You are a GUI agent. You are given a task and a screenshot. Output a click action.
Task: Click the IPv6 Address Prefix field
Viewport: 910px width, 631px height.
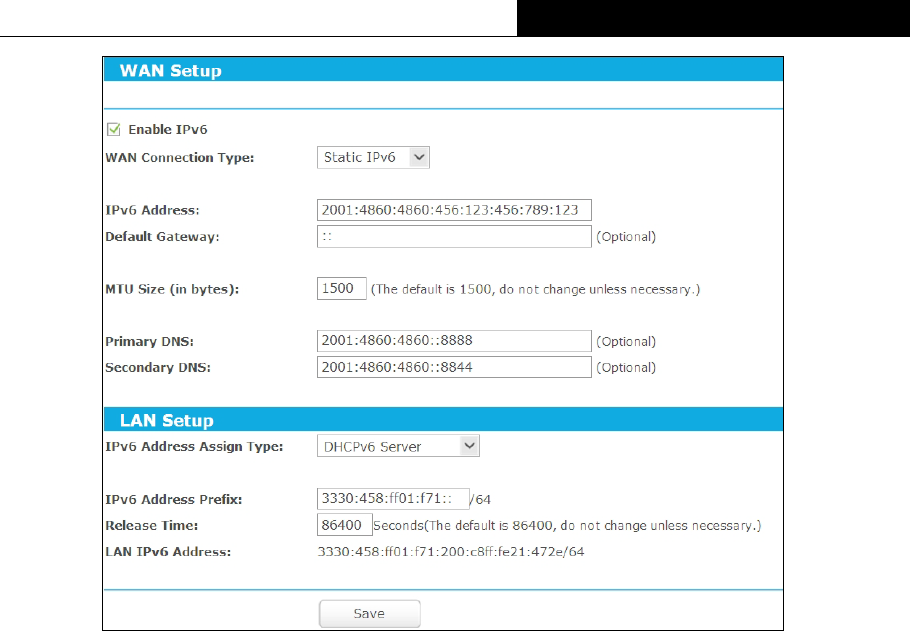click(393, 499)
